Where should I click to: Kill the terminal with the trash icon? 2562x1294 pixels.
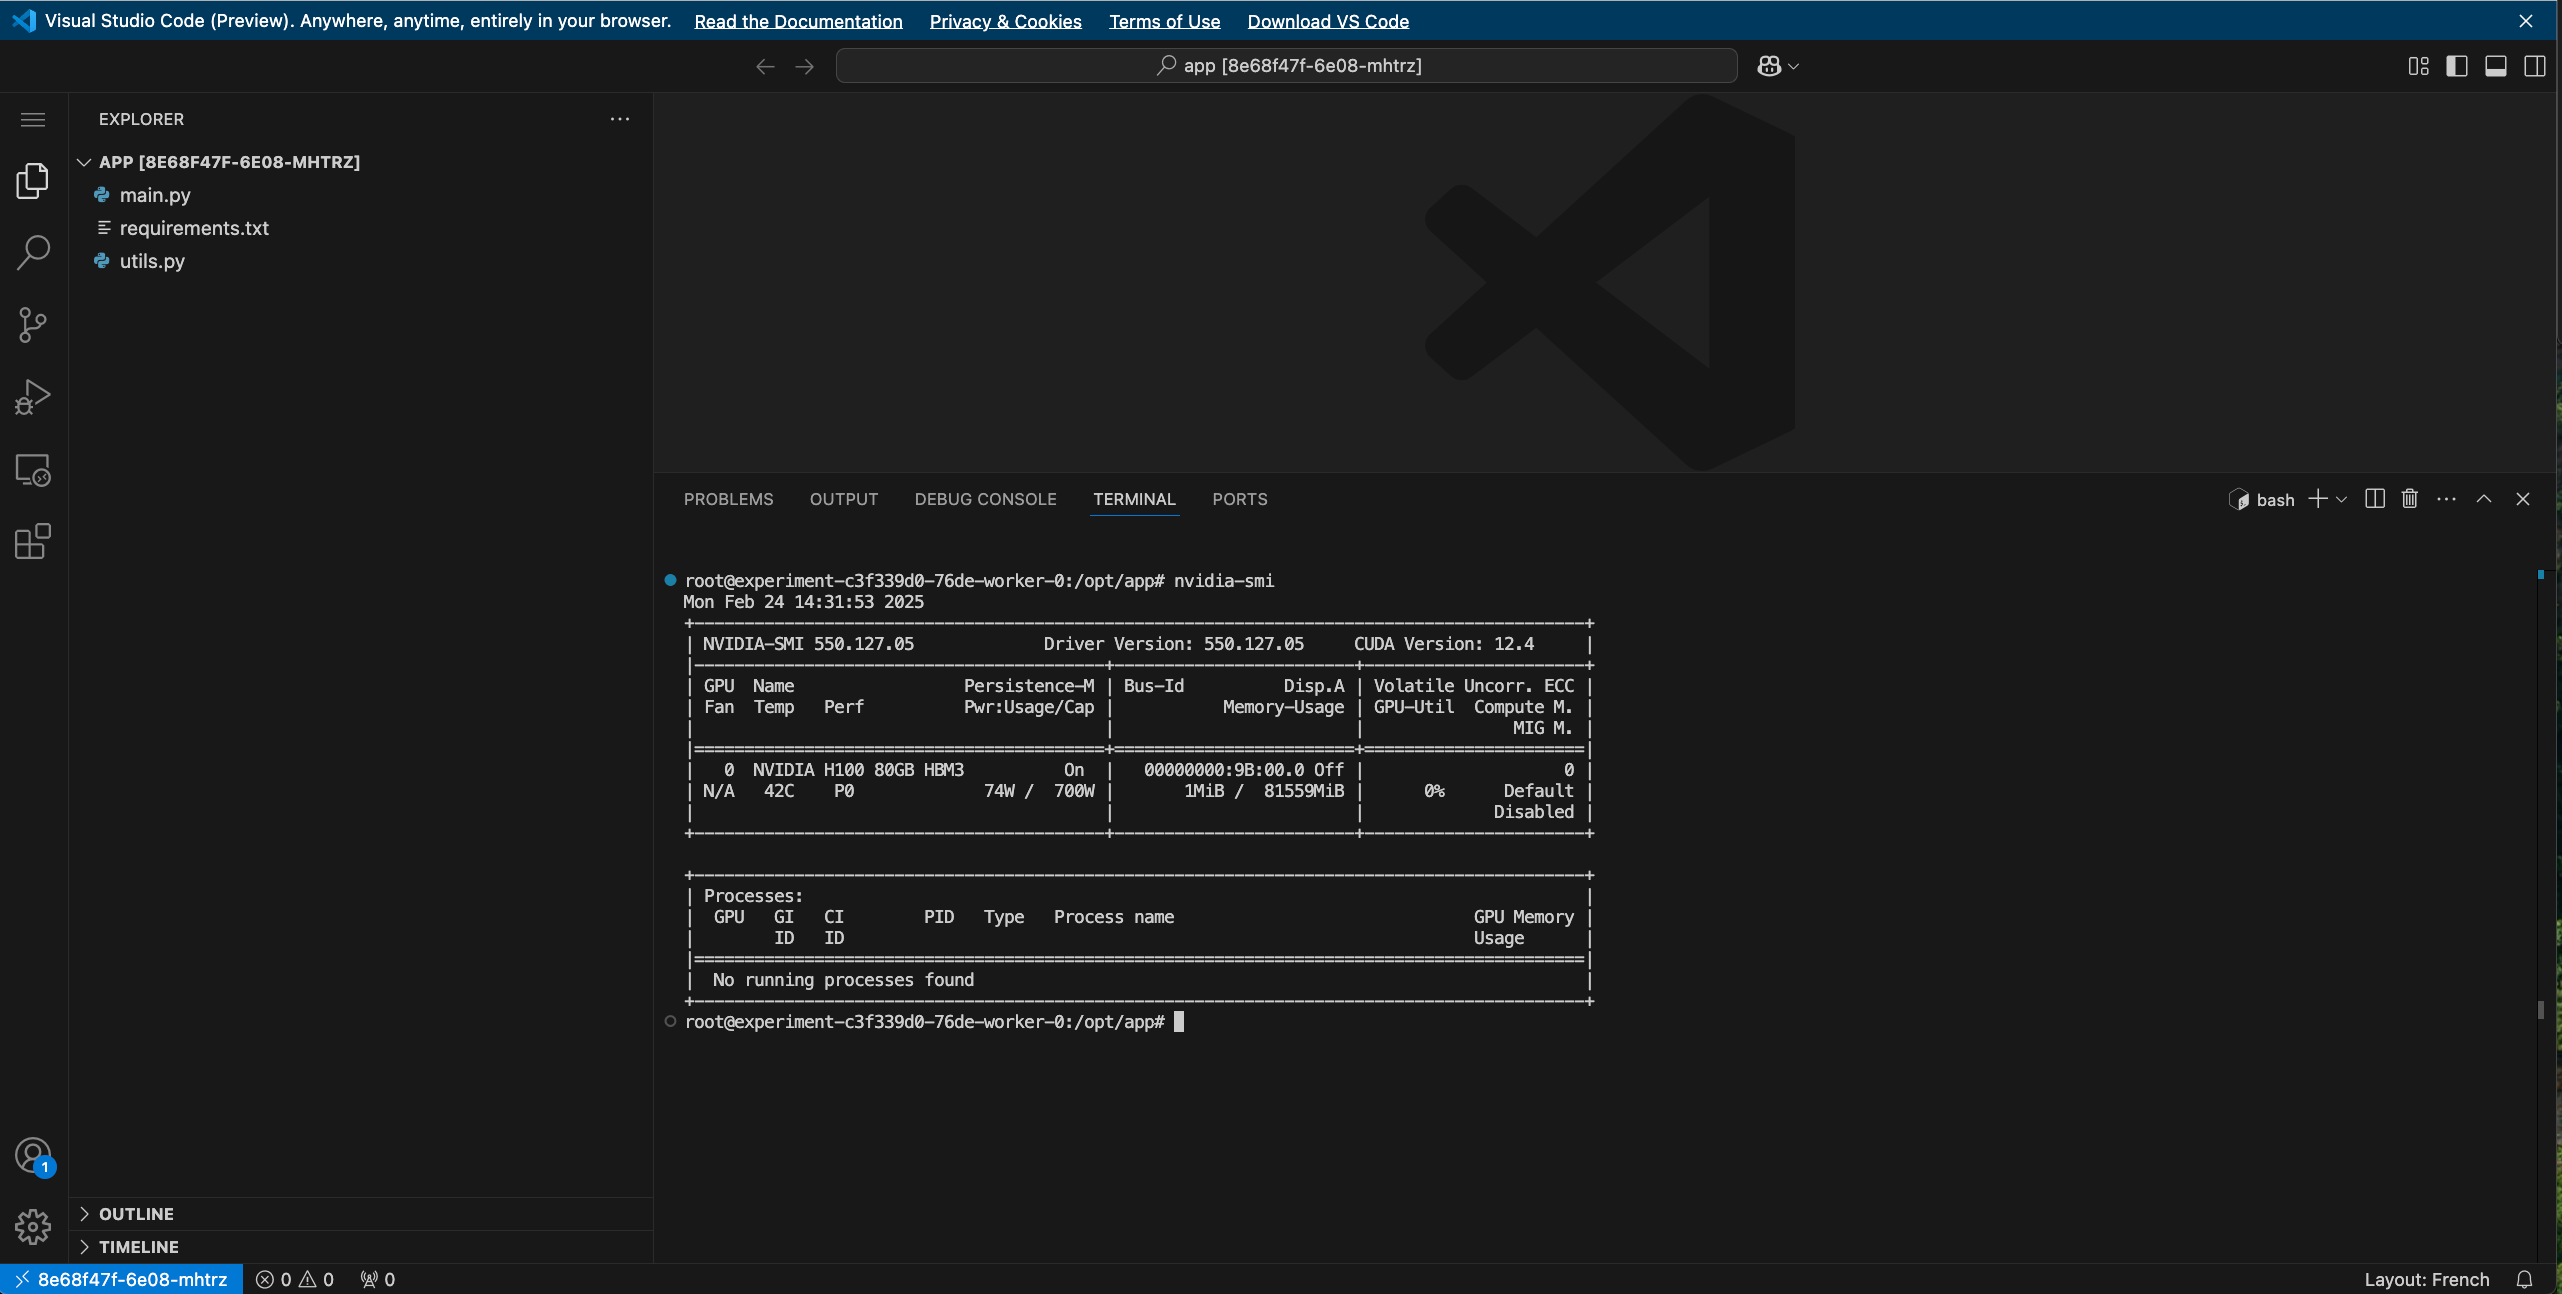tap(2410, 499)
